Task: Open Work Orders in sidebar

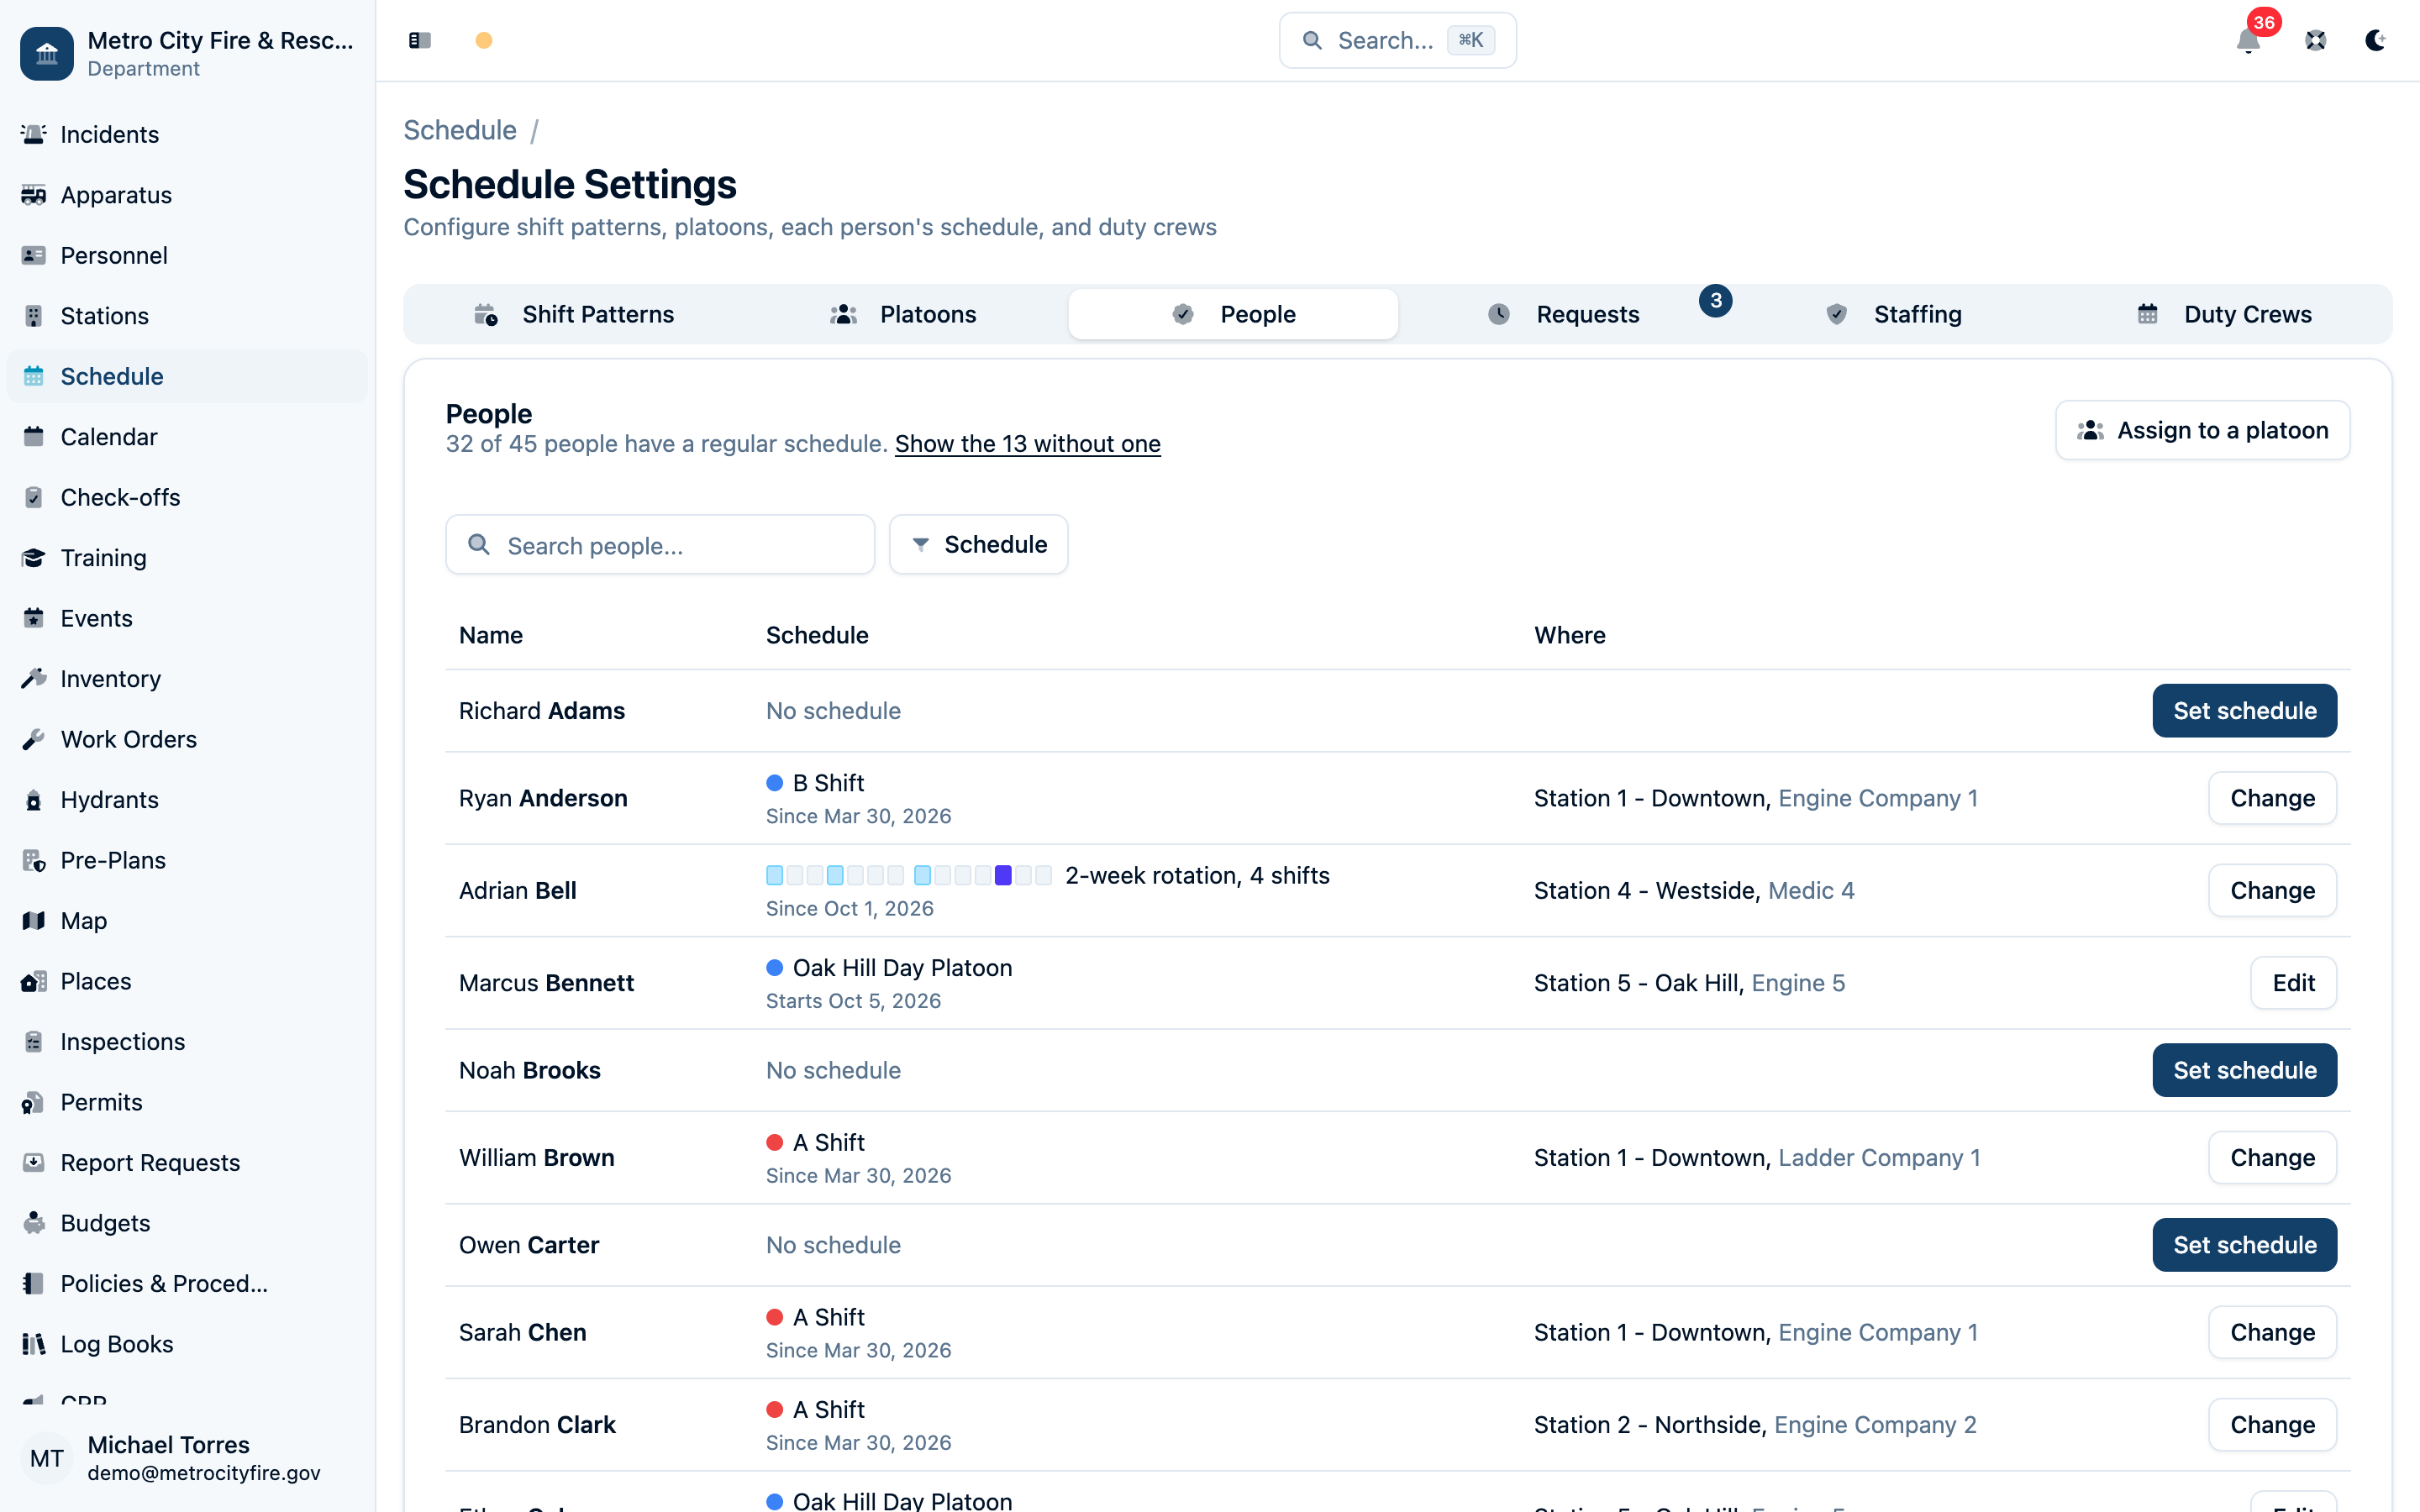Action: [x=187, y=739]
